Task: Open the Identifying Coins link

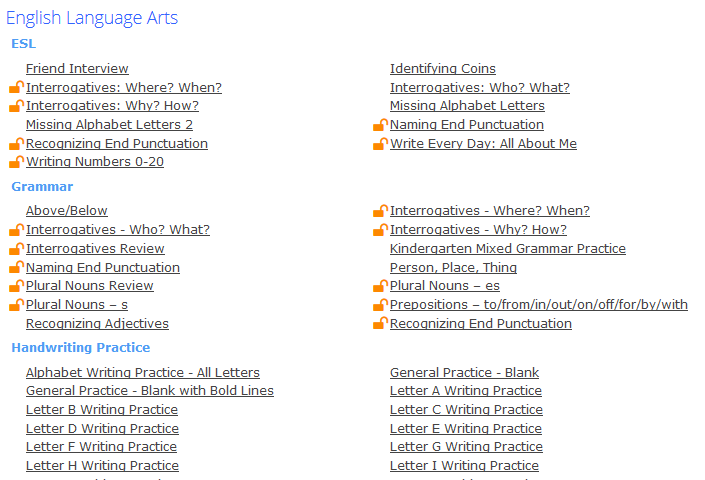Action: [443, 68]
